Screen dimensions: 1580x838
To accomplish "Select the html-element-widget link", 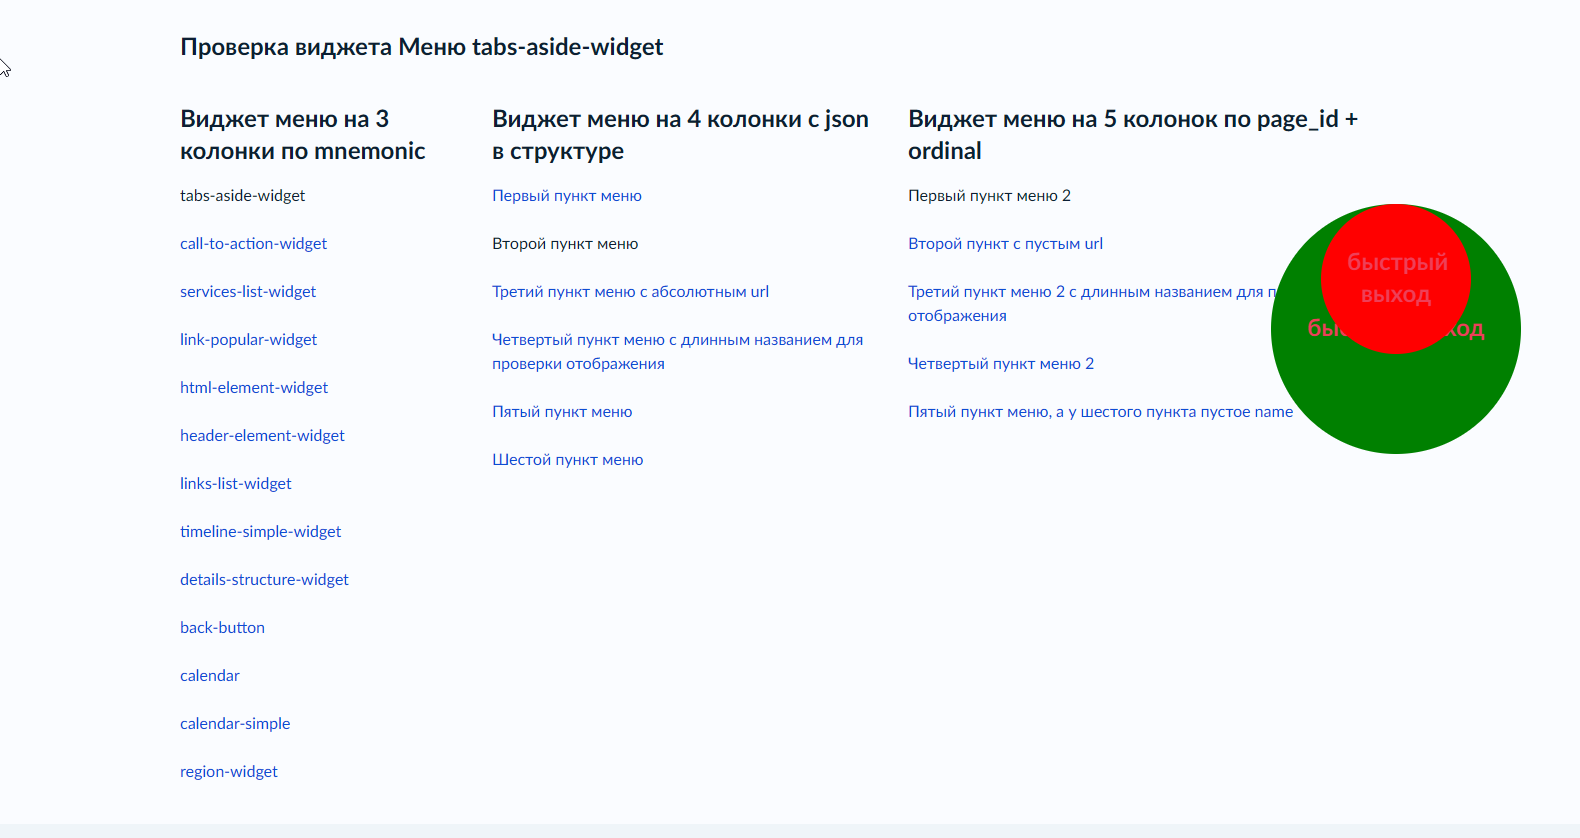I will tap(254, 388).
